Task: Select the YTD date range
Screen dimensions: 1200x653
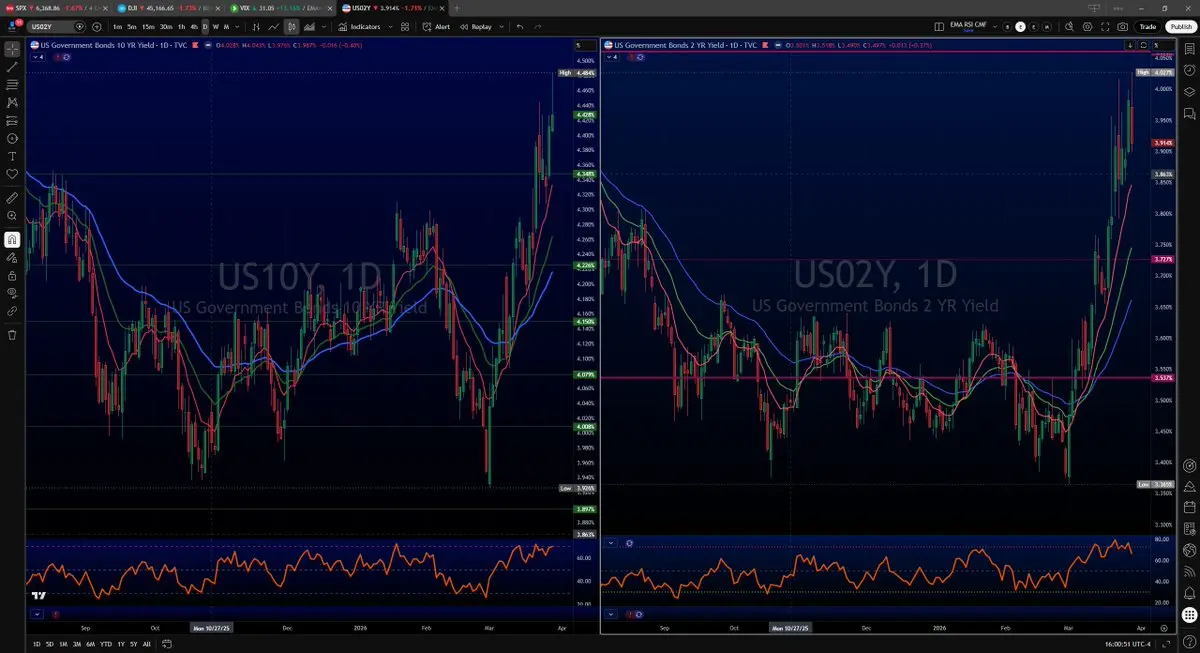Action: point(105,644)
